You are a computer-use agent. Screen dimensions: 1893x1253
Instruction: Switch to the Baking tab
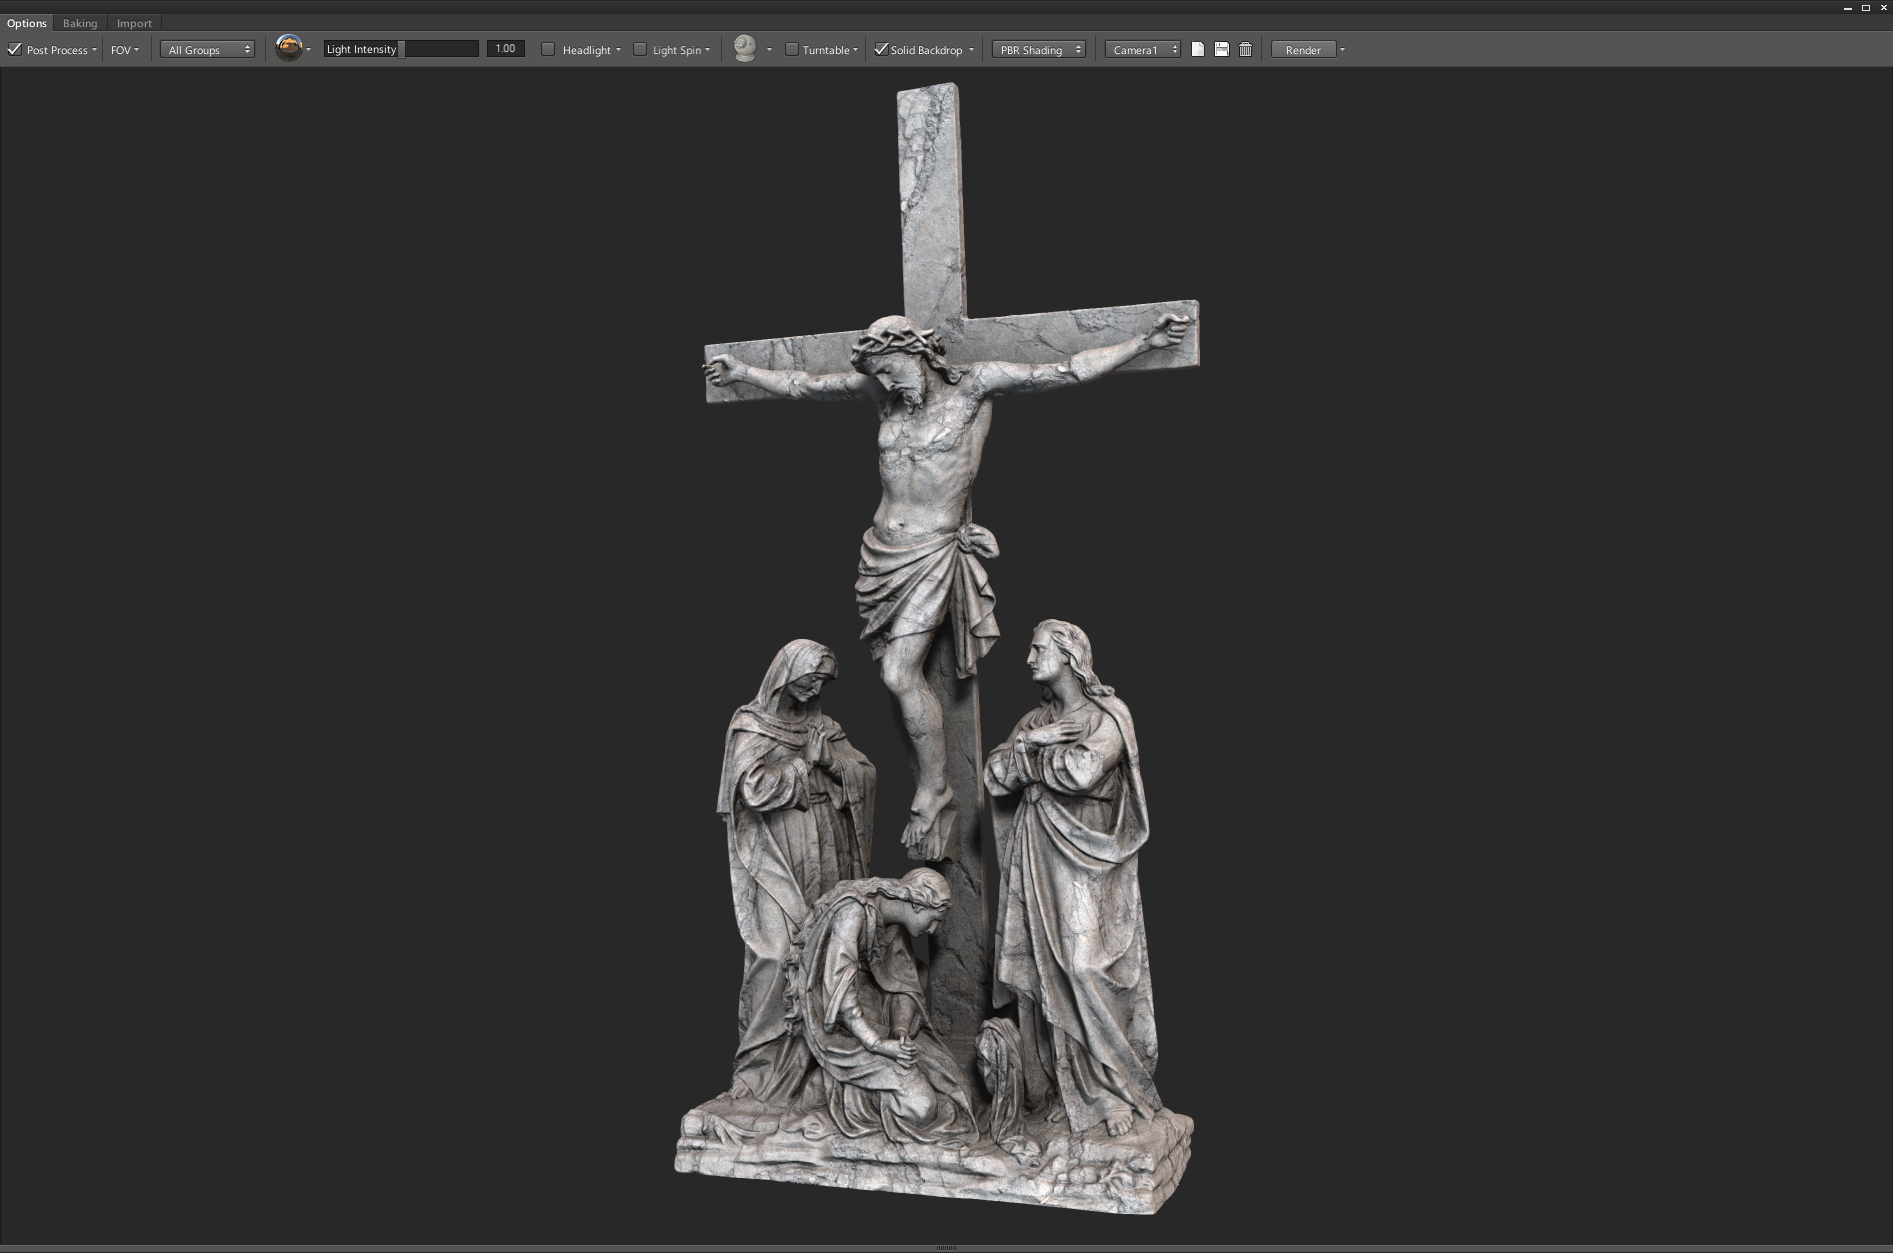(x=80, y=22)
